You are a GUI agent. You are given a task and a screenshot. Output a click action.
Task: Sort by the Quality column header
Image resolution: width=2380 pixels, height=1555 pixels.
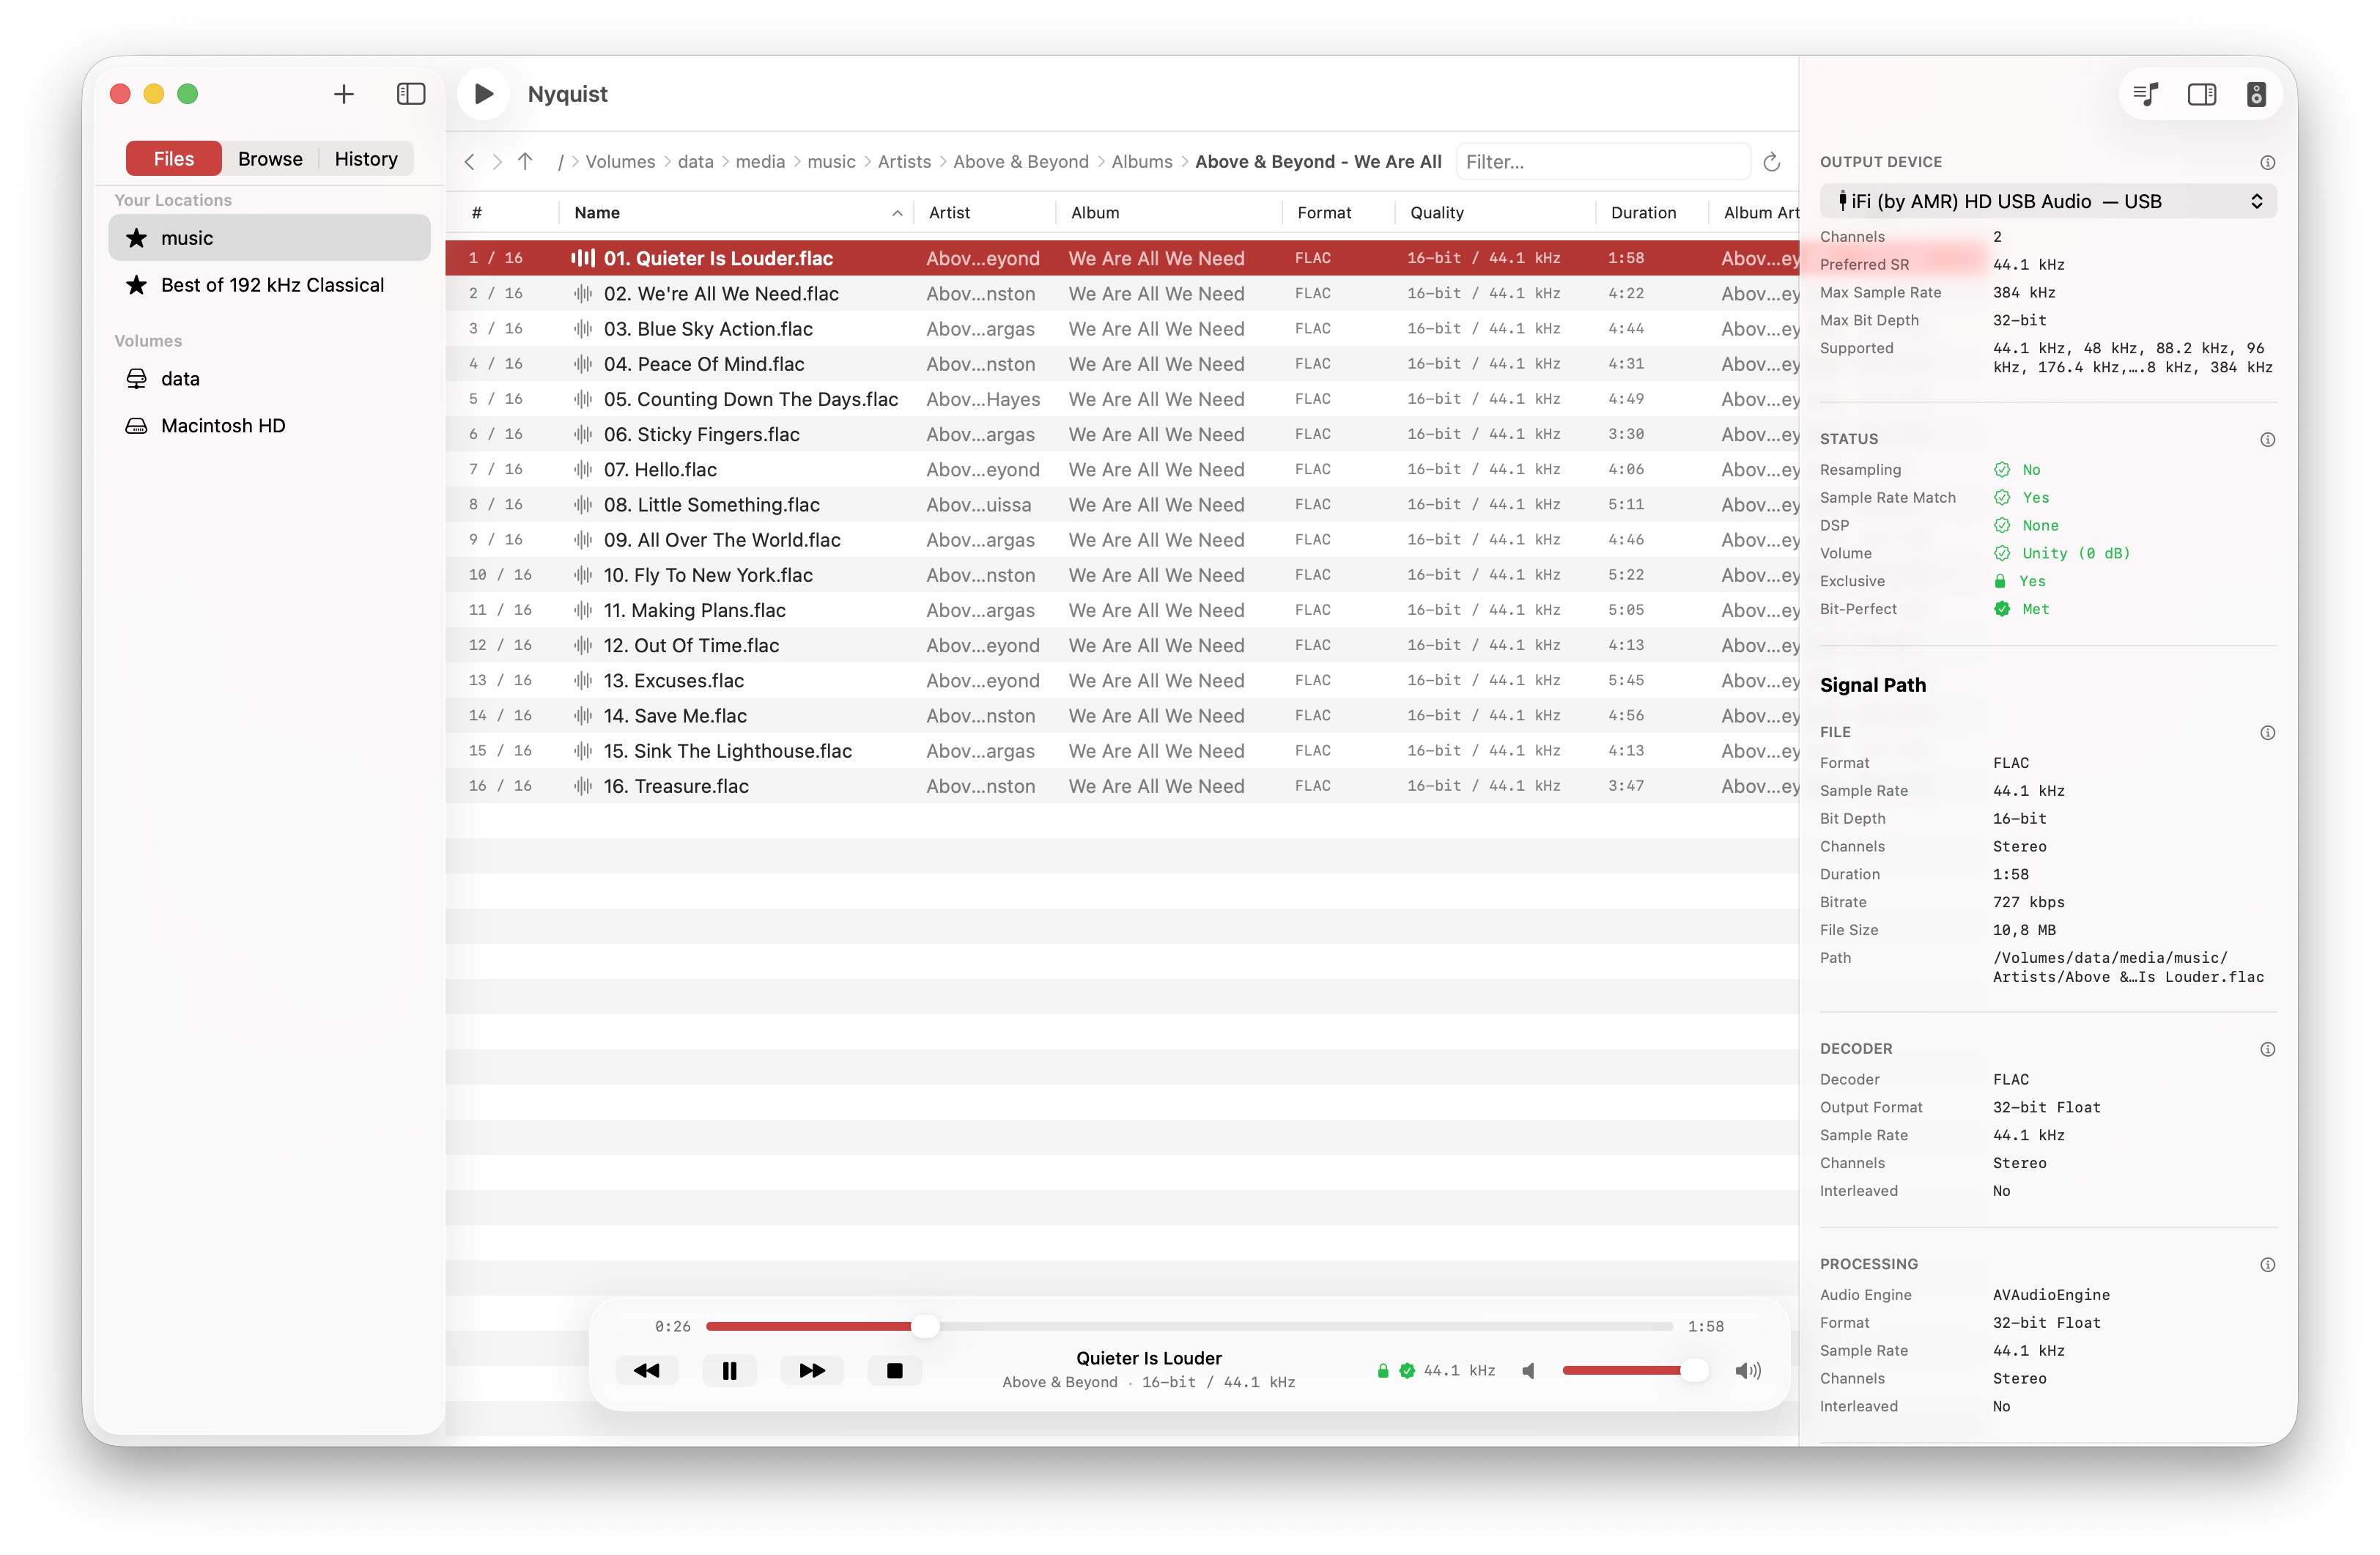pos(1496,213)
